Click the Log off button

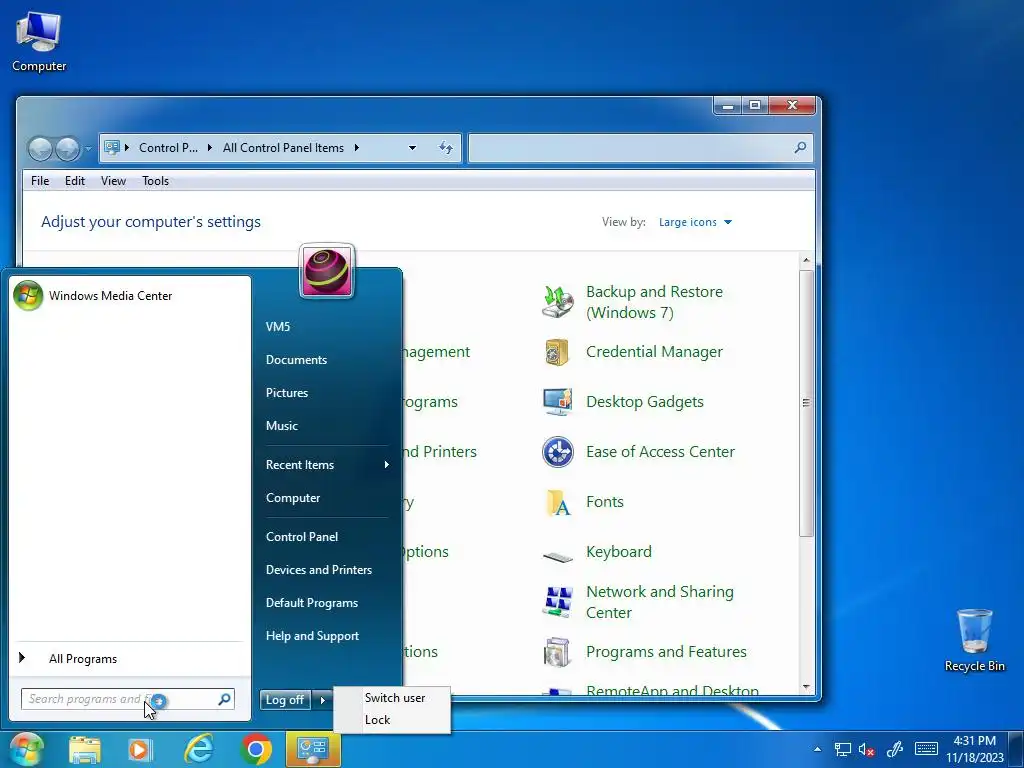(x=285, y=700)
